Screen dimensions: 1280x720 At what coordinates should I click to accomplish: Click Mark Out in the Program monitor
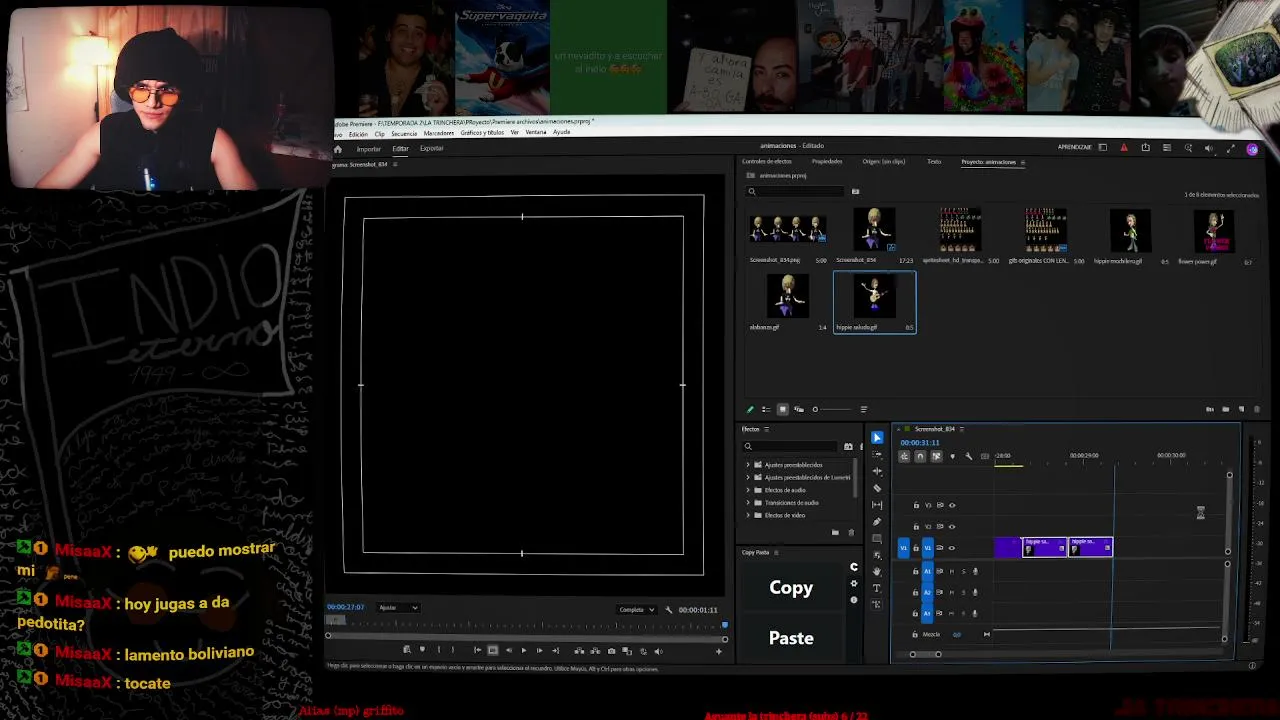click(453, 651)
